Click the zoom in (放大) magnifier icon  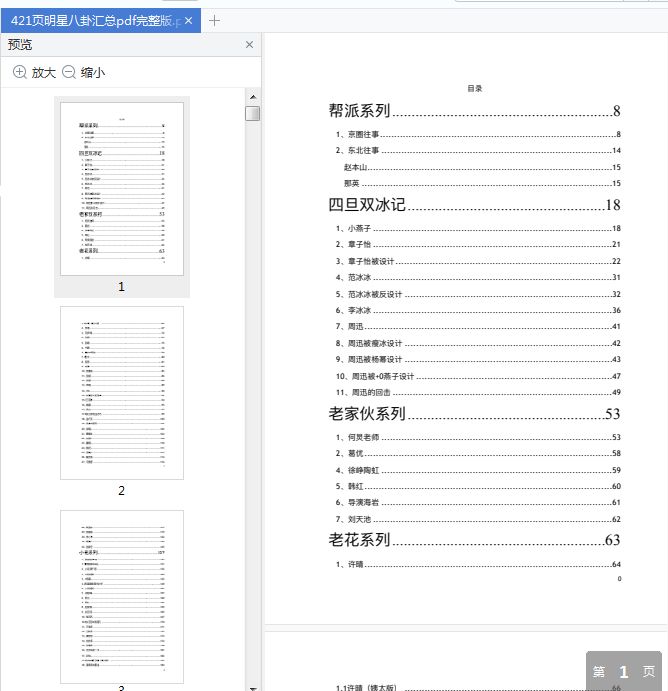[20, 72]
